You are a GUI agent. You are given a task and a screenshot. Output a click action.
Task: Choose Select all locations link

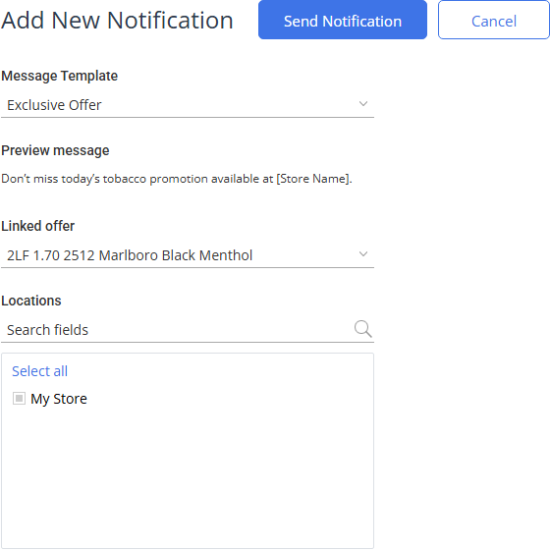point(40,371)
